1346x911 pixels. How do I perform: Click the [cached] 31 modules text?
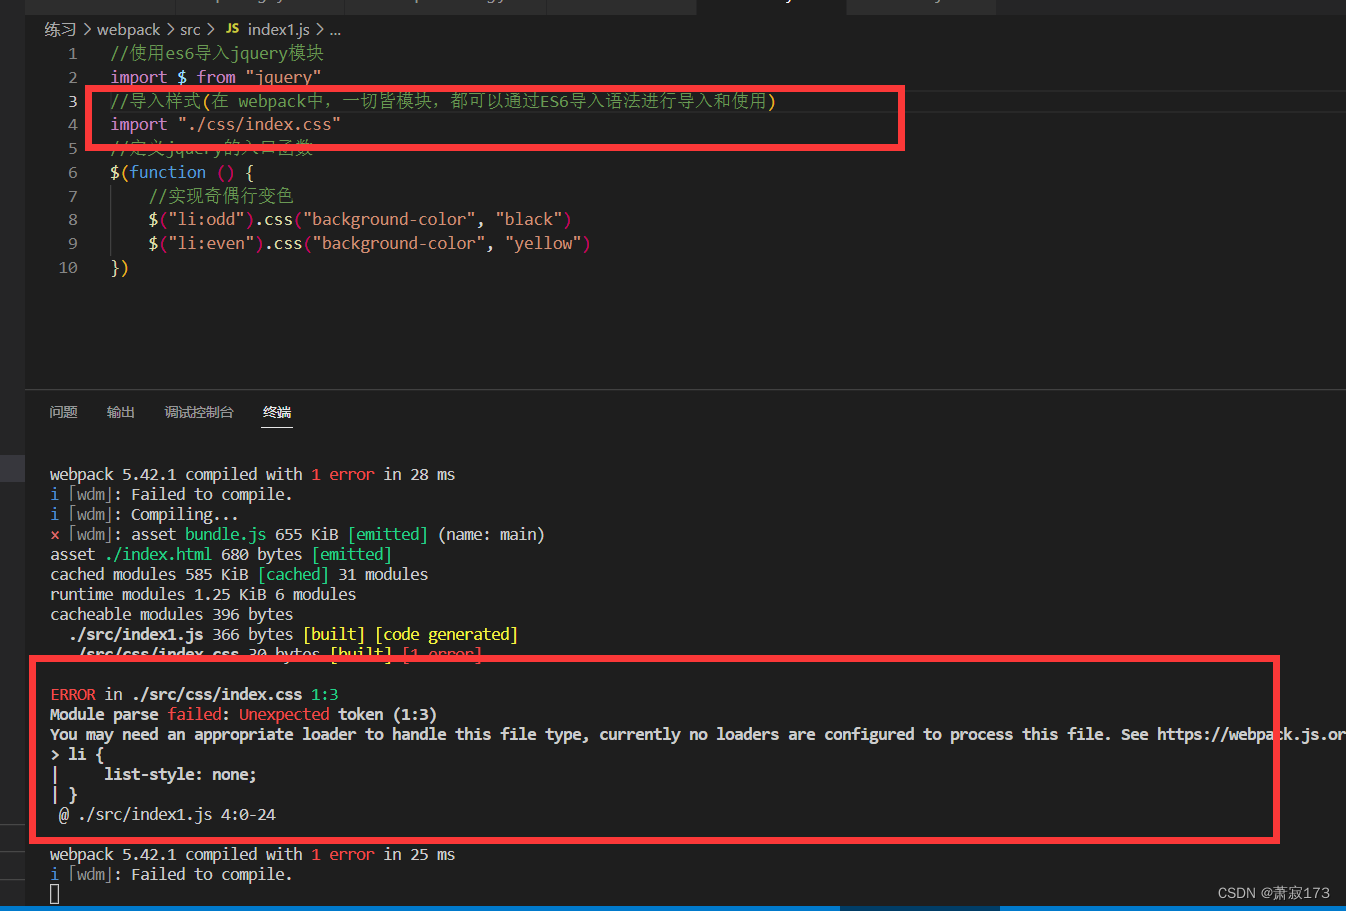coord(343,574)
